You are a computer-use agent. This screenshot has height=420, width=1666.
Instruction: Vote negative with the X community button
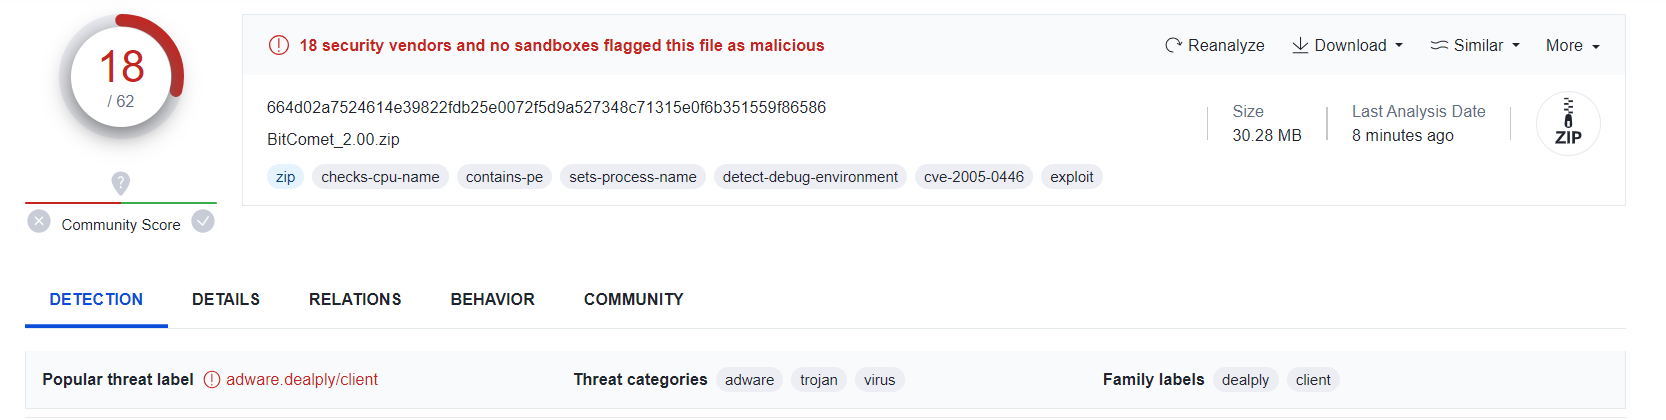coord(39,222)
